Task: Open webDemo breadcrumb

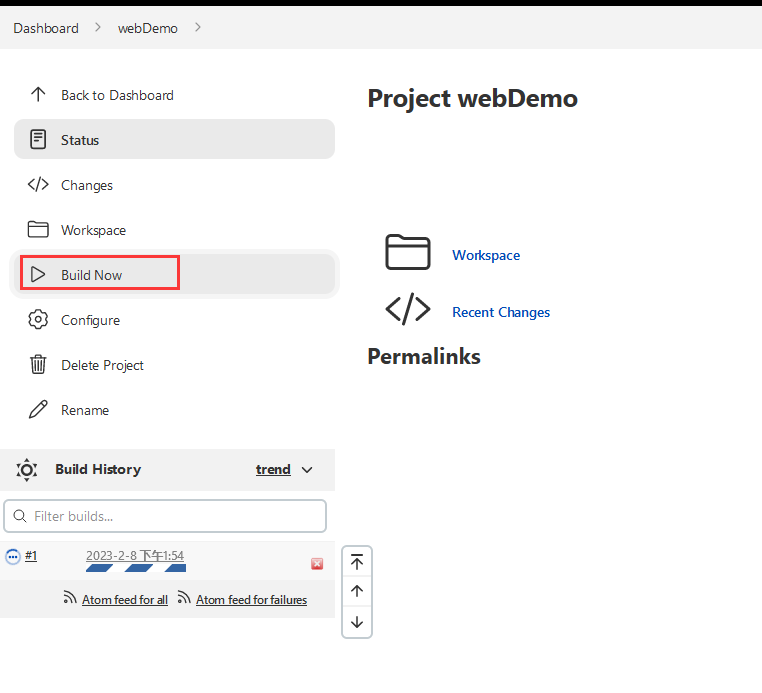Action: point(148,28)
